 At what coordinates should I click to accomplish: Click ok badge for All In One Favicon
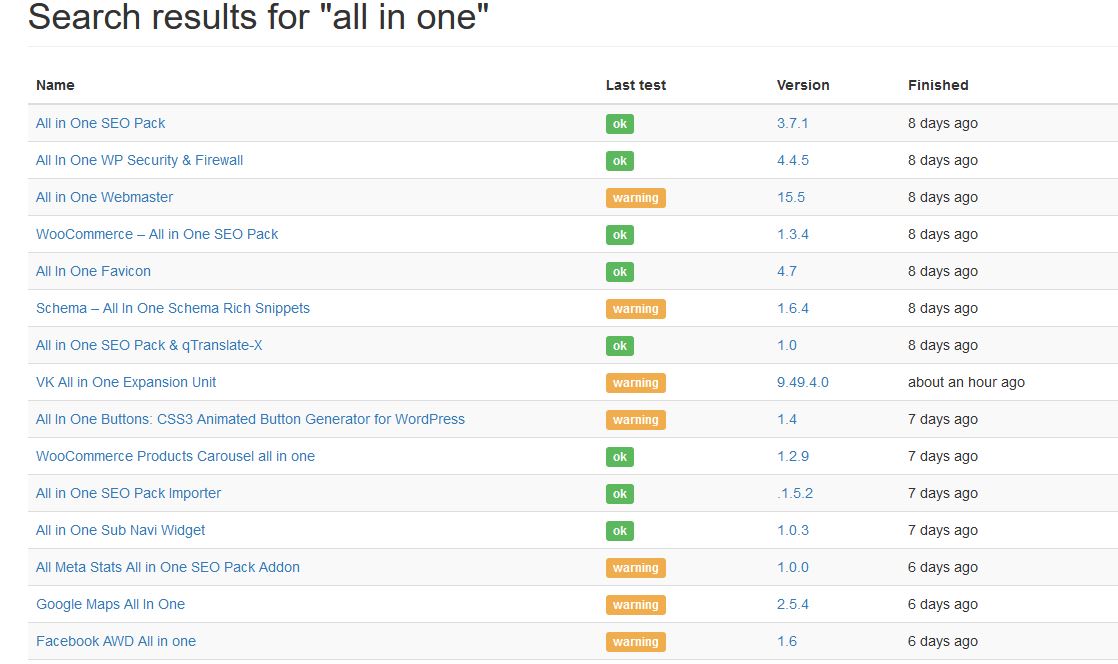tap(620, 272)
